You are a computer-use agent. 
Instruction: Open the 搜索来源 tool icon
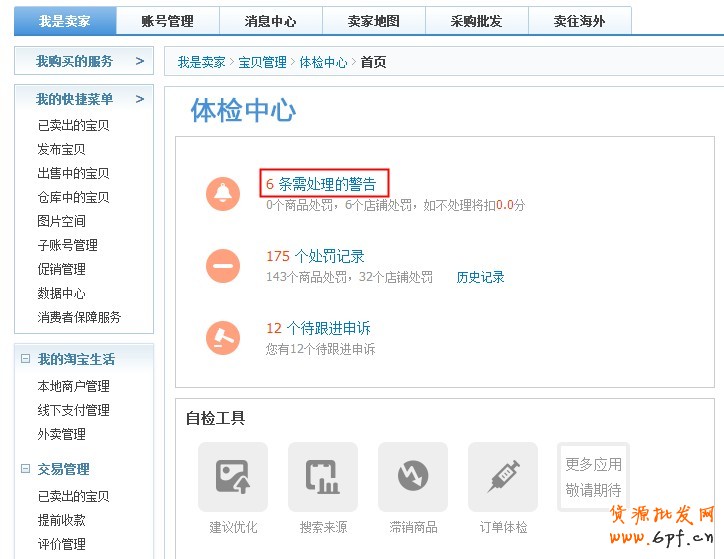323,477
